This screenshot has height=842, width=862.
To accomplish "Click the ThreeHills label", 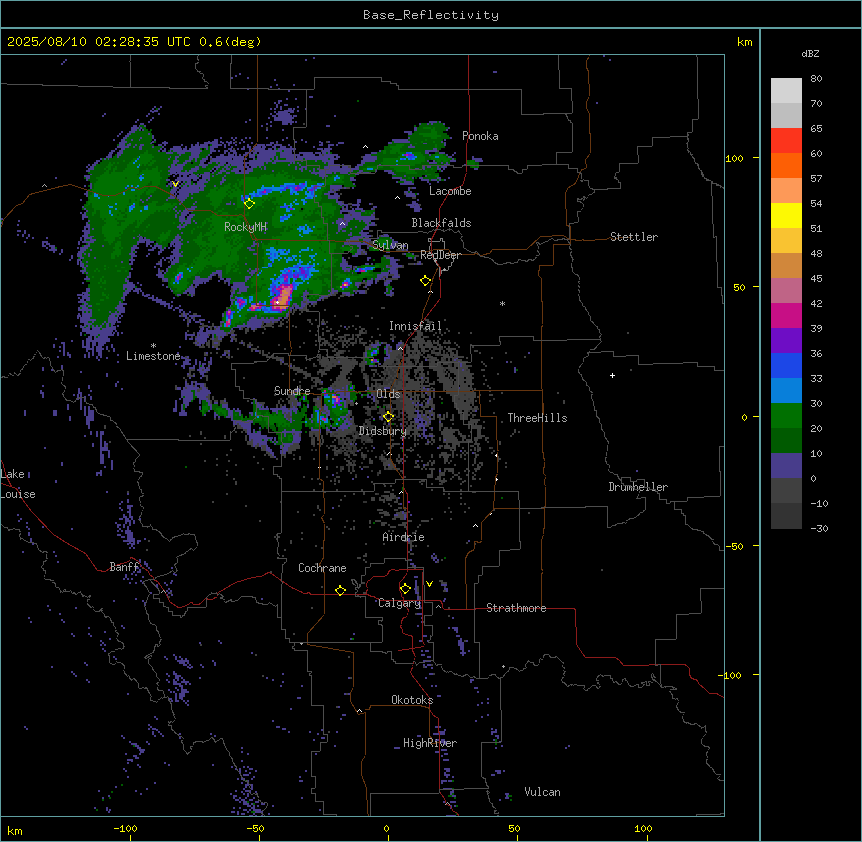I will 537,418.
